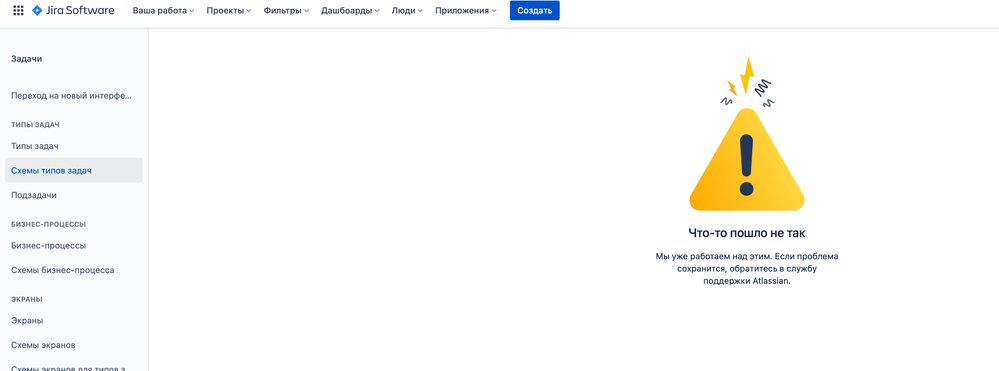The width and height of the screenshot is (999, 371).
Task: Click the Создать button
Action: [x=535, y=11]
